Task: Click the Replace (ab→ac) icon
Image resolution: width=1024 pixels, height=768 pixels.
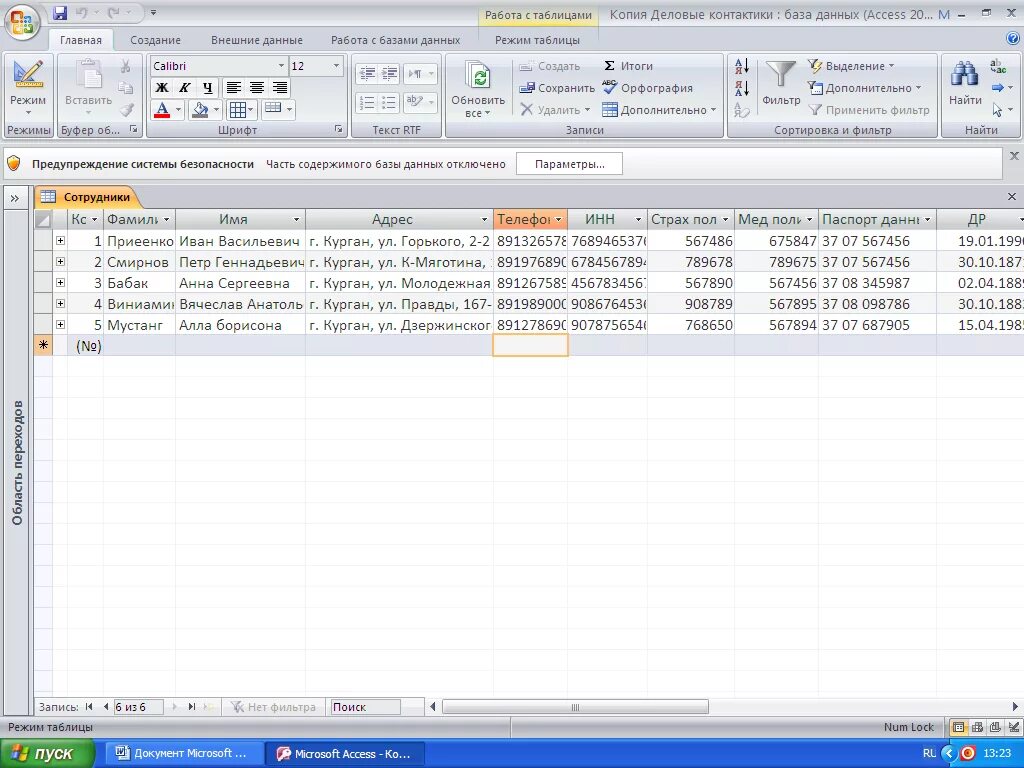Action: [998, 66]
